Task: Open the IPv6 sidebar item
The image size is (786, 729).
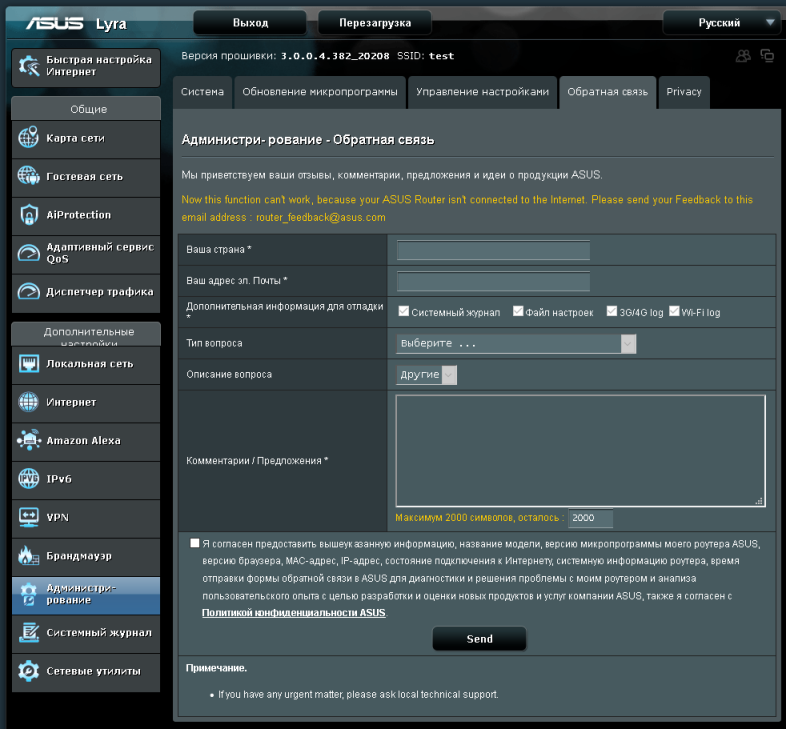Action: (x=86, y=479)
